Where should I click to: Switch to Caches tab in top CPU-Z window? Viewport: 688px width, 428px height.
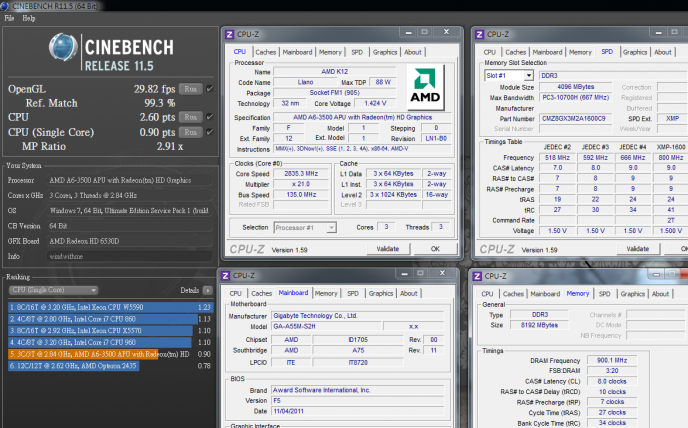pos(266,52)
